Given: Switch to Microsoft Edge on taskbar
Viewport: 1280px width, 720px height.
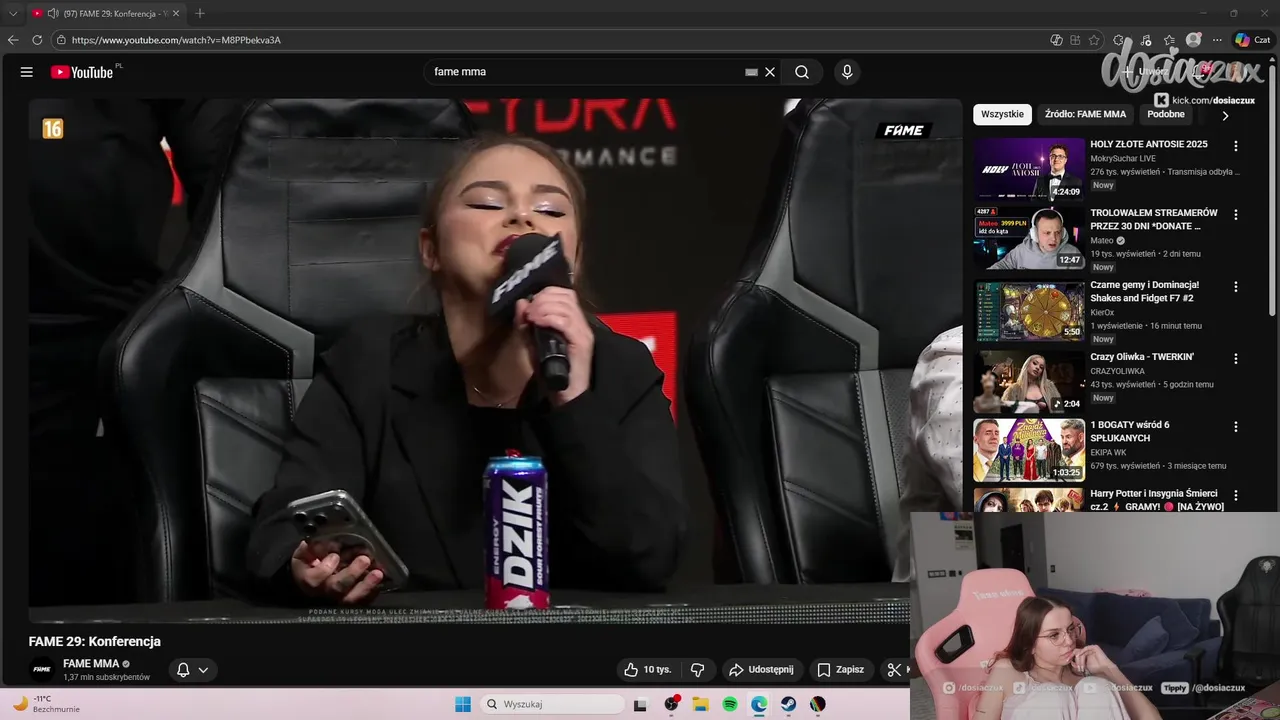Looking at the screenshot, I should pyautogui.click(x=759, y=704).
